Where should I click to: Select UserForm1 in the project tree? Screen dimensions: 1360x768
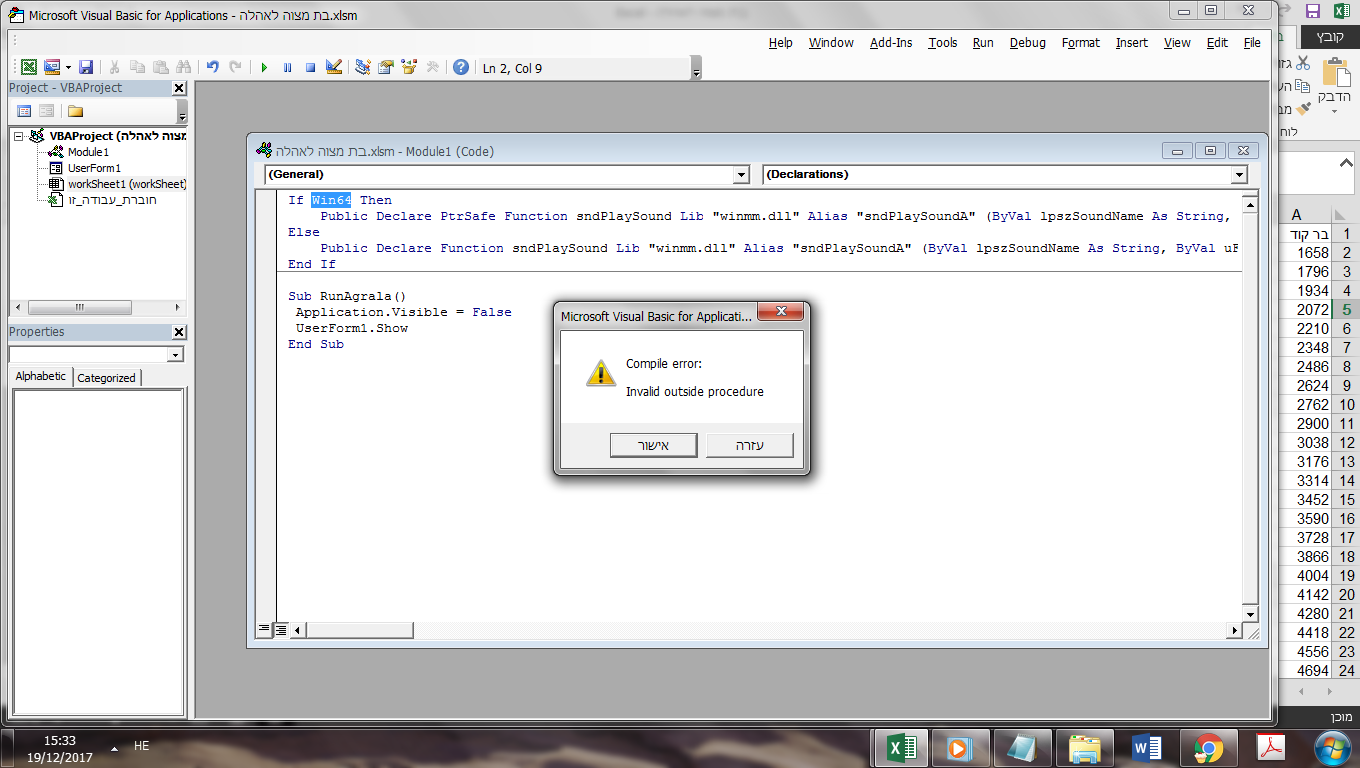94,168
